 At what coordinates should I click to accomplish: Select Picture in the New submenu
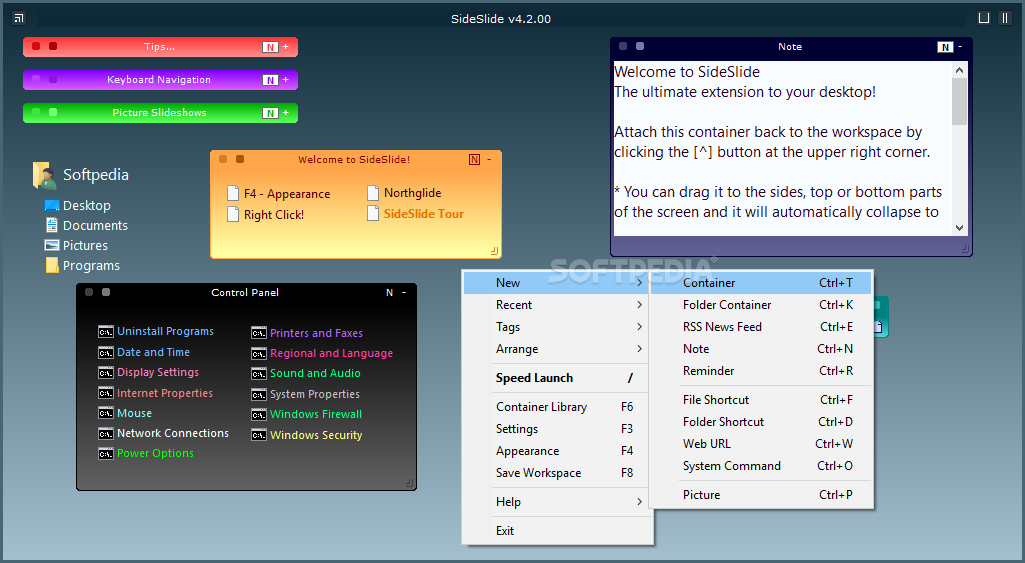coord(761,495)
